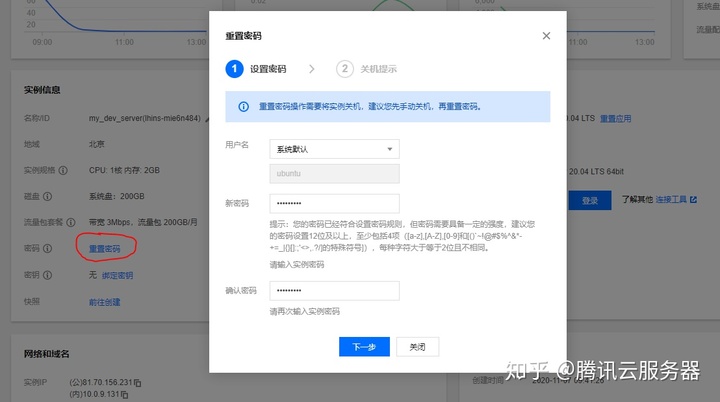The height and width of the screenshot is (402, 720).
Task: Click the info icon next to 密码
Action: pos(47,249)
